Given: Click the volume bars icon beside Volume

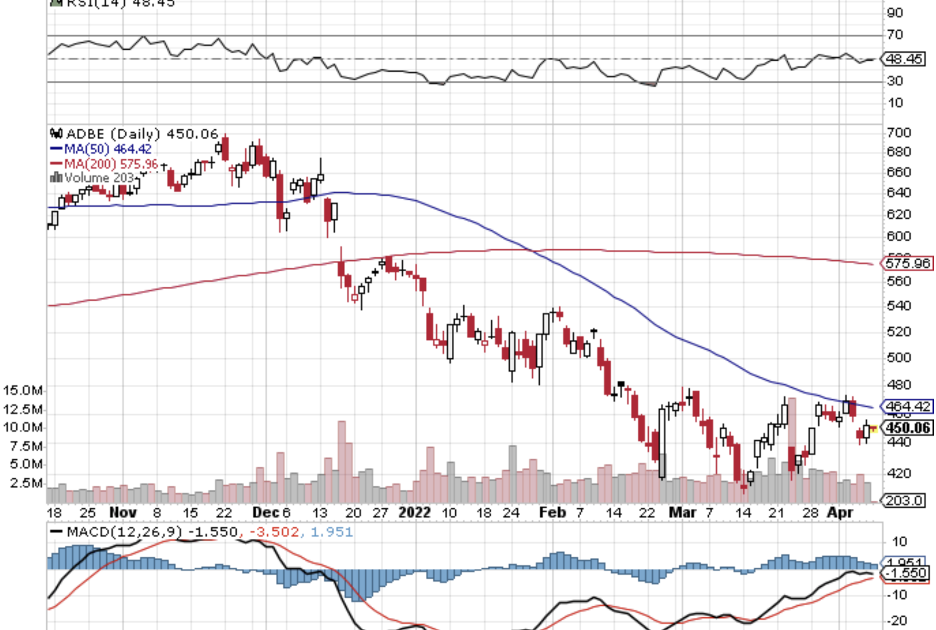Looking at the screenshot, I should [56, 177].
